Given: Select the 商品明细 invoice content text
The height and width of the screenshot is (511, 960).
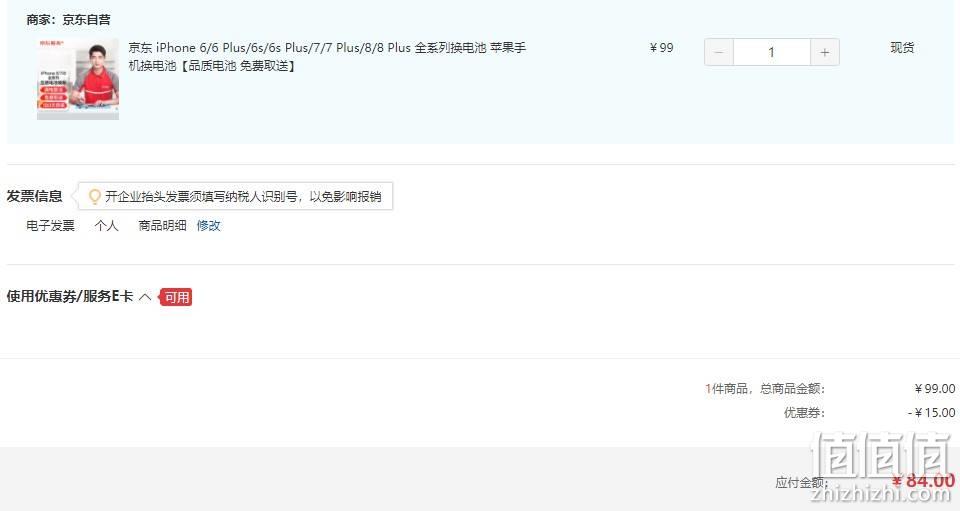Looking at the screenshot, I should [x=162, y=226].
